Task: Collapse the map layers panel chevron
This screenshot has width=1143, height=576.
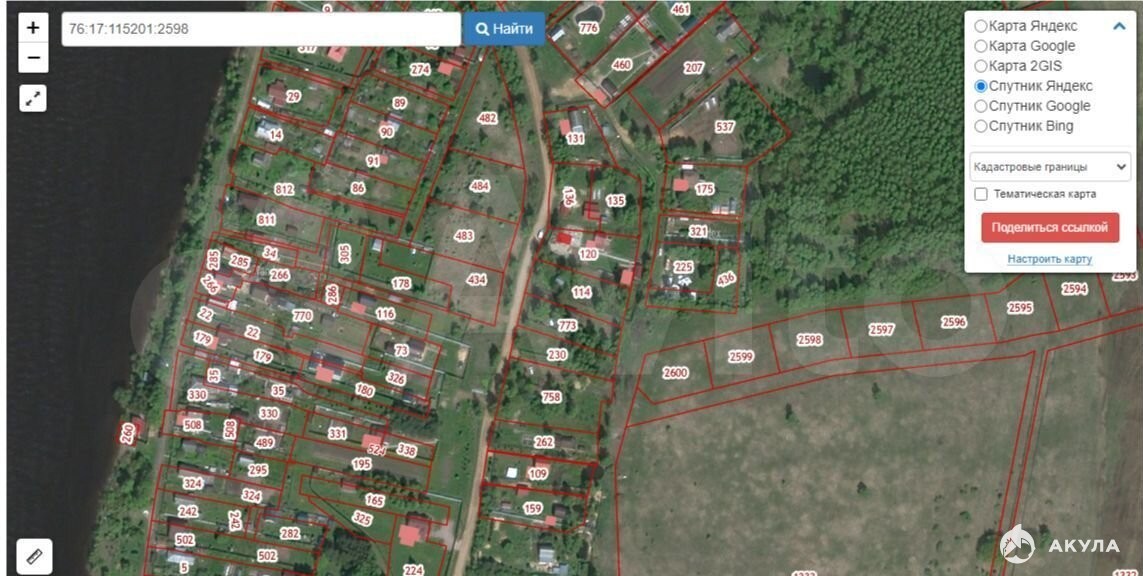Action: click(x=1119, y=27)
